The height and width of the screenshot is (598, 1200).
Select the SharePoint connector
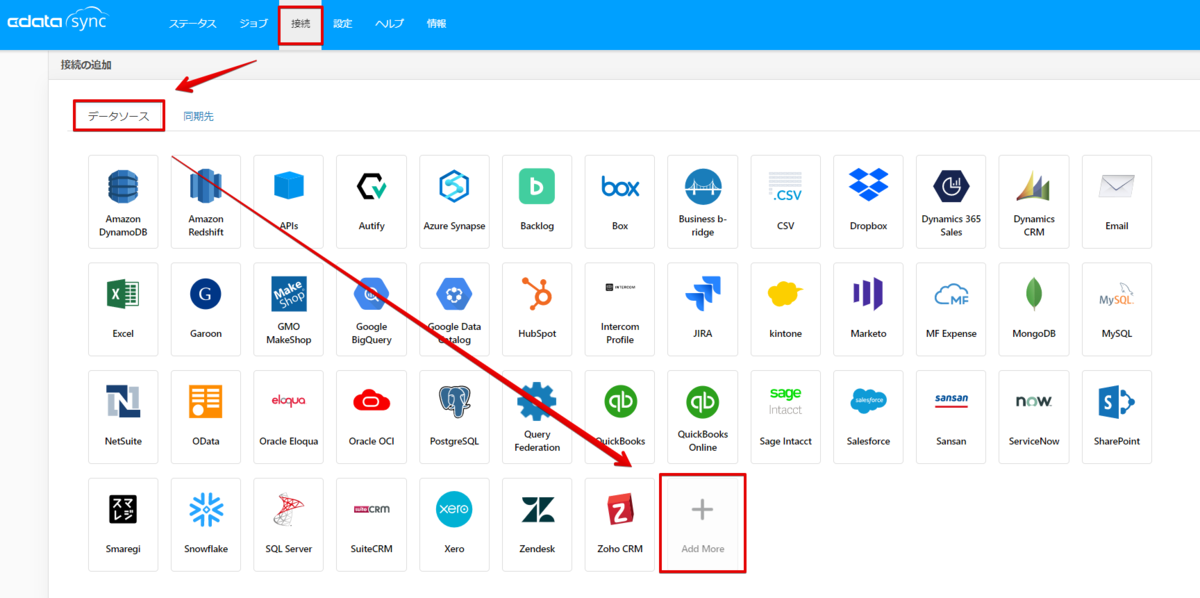pyautogui.click(x=1117, y=417)
